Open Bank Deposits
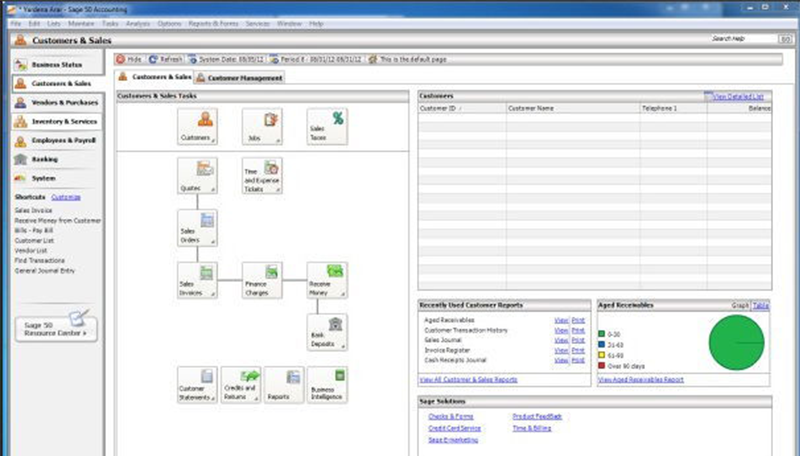The width and height of the screenshot is (800, 456). pos(326,332)
